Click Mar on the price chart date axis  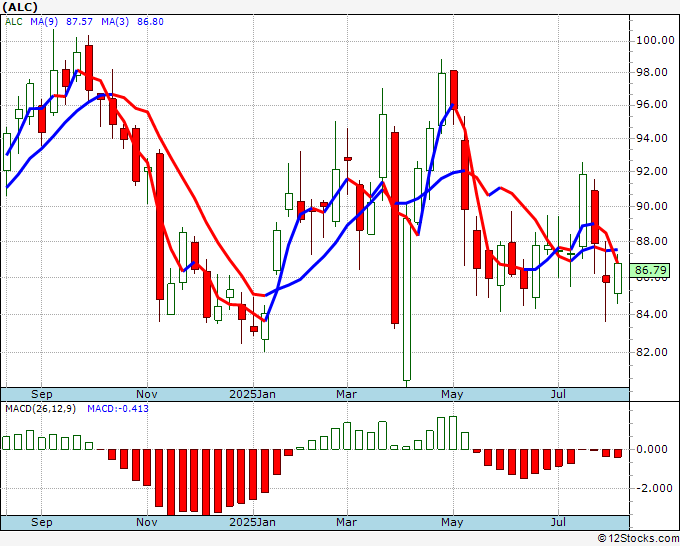347,395
